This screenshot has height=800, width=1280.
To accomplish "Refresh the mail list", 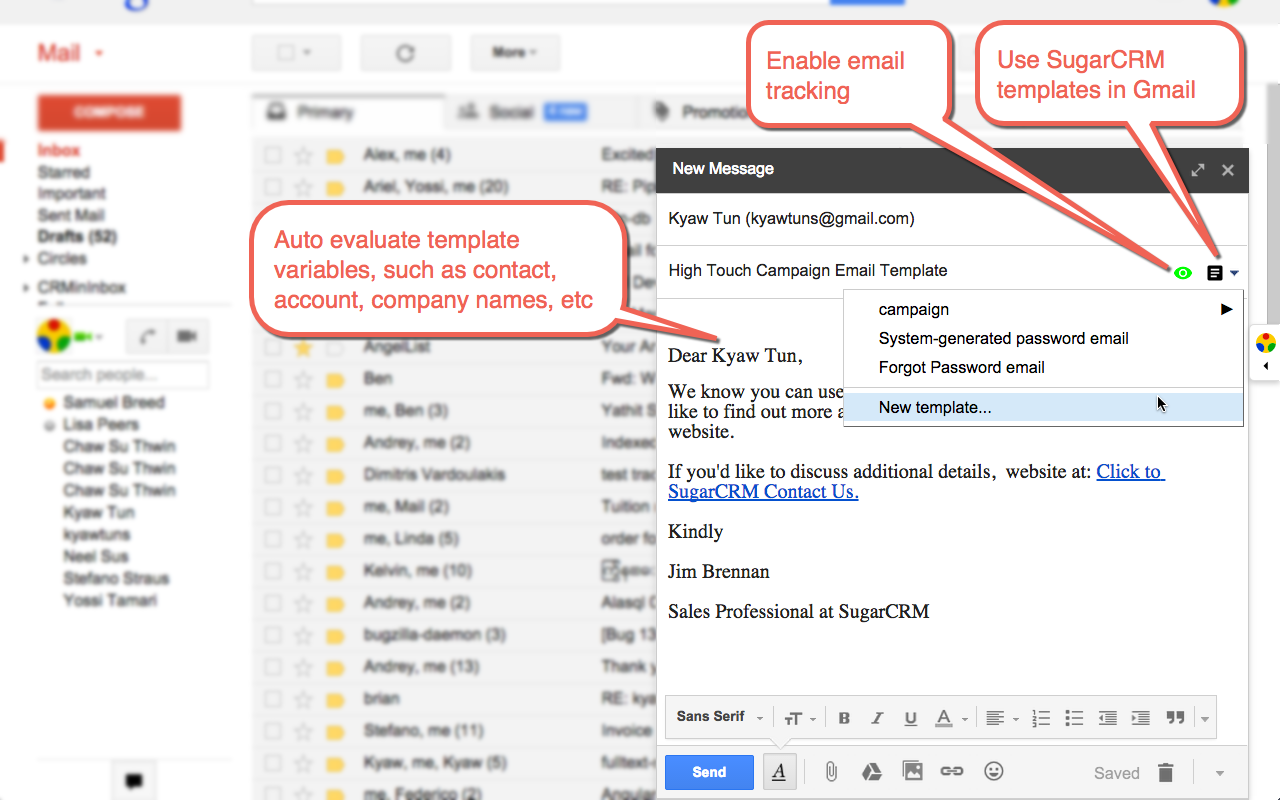I will pos(405,53).
